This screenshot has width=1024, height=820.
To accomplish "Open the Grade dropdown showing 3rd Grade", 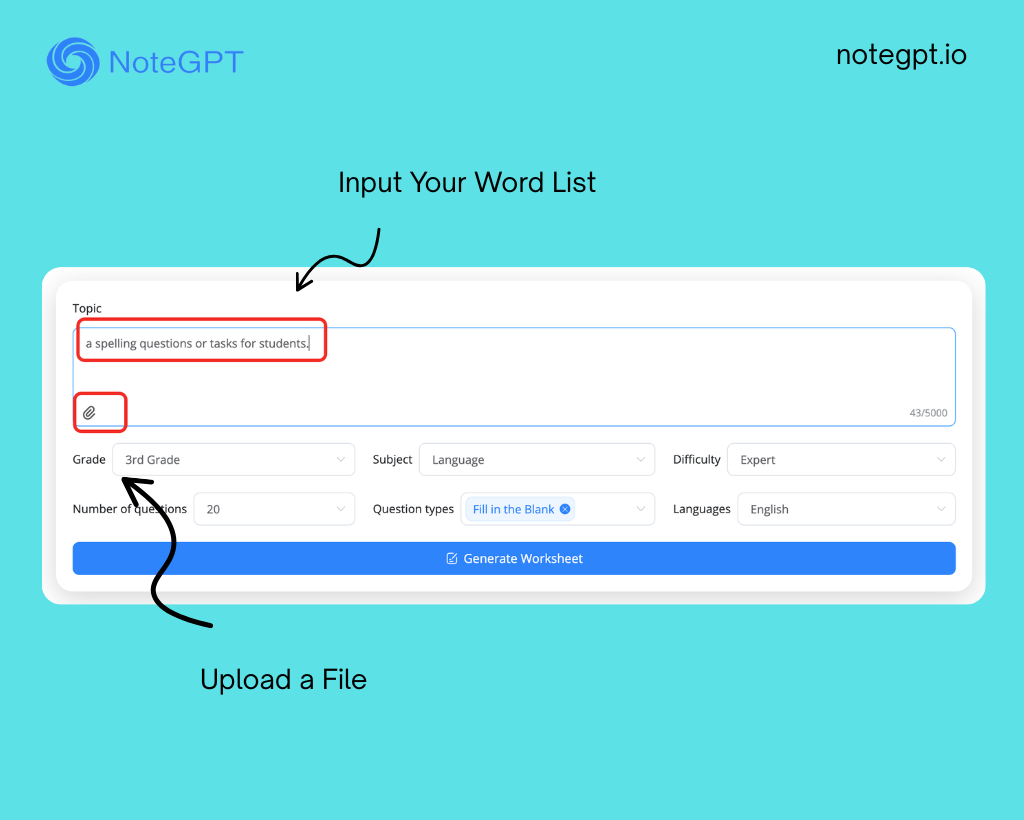I will 234,460.
